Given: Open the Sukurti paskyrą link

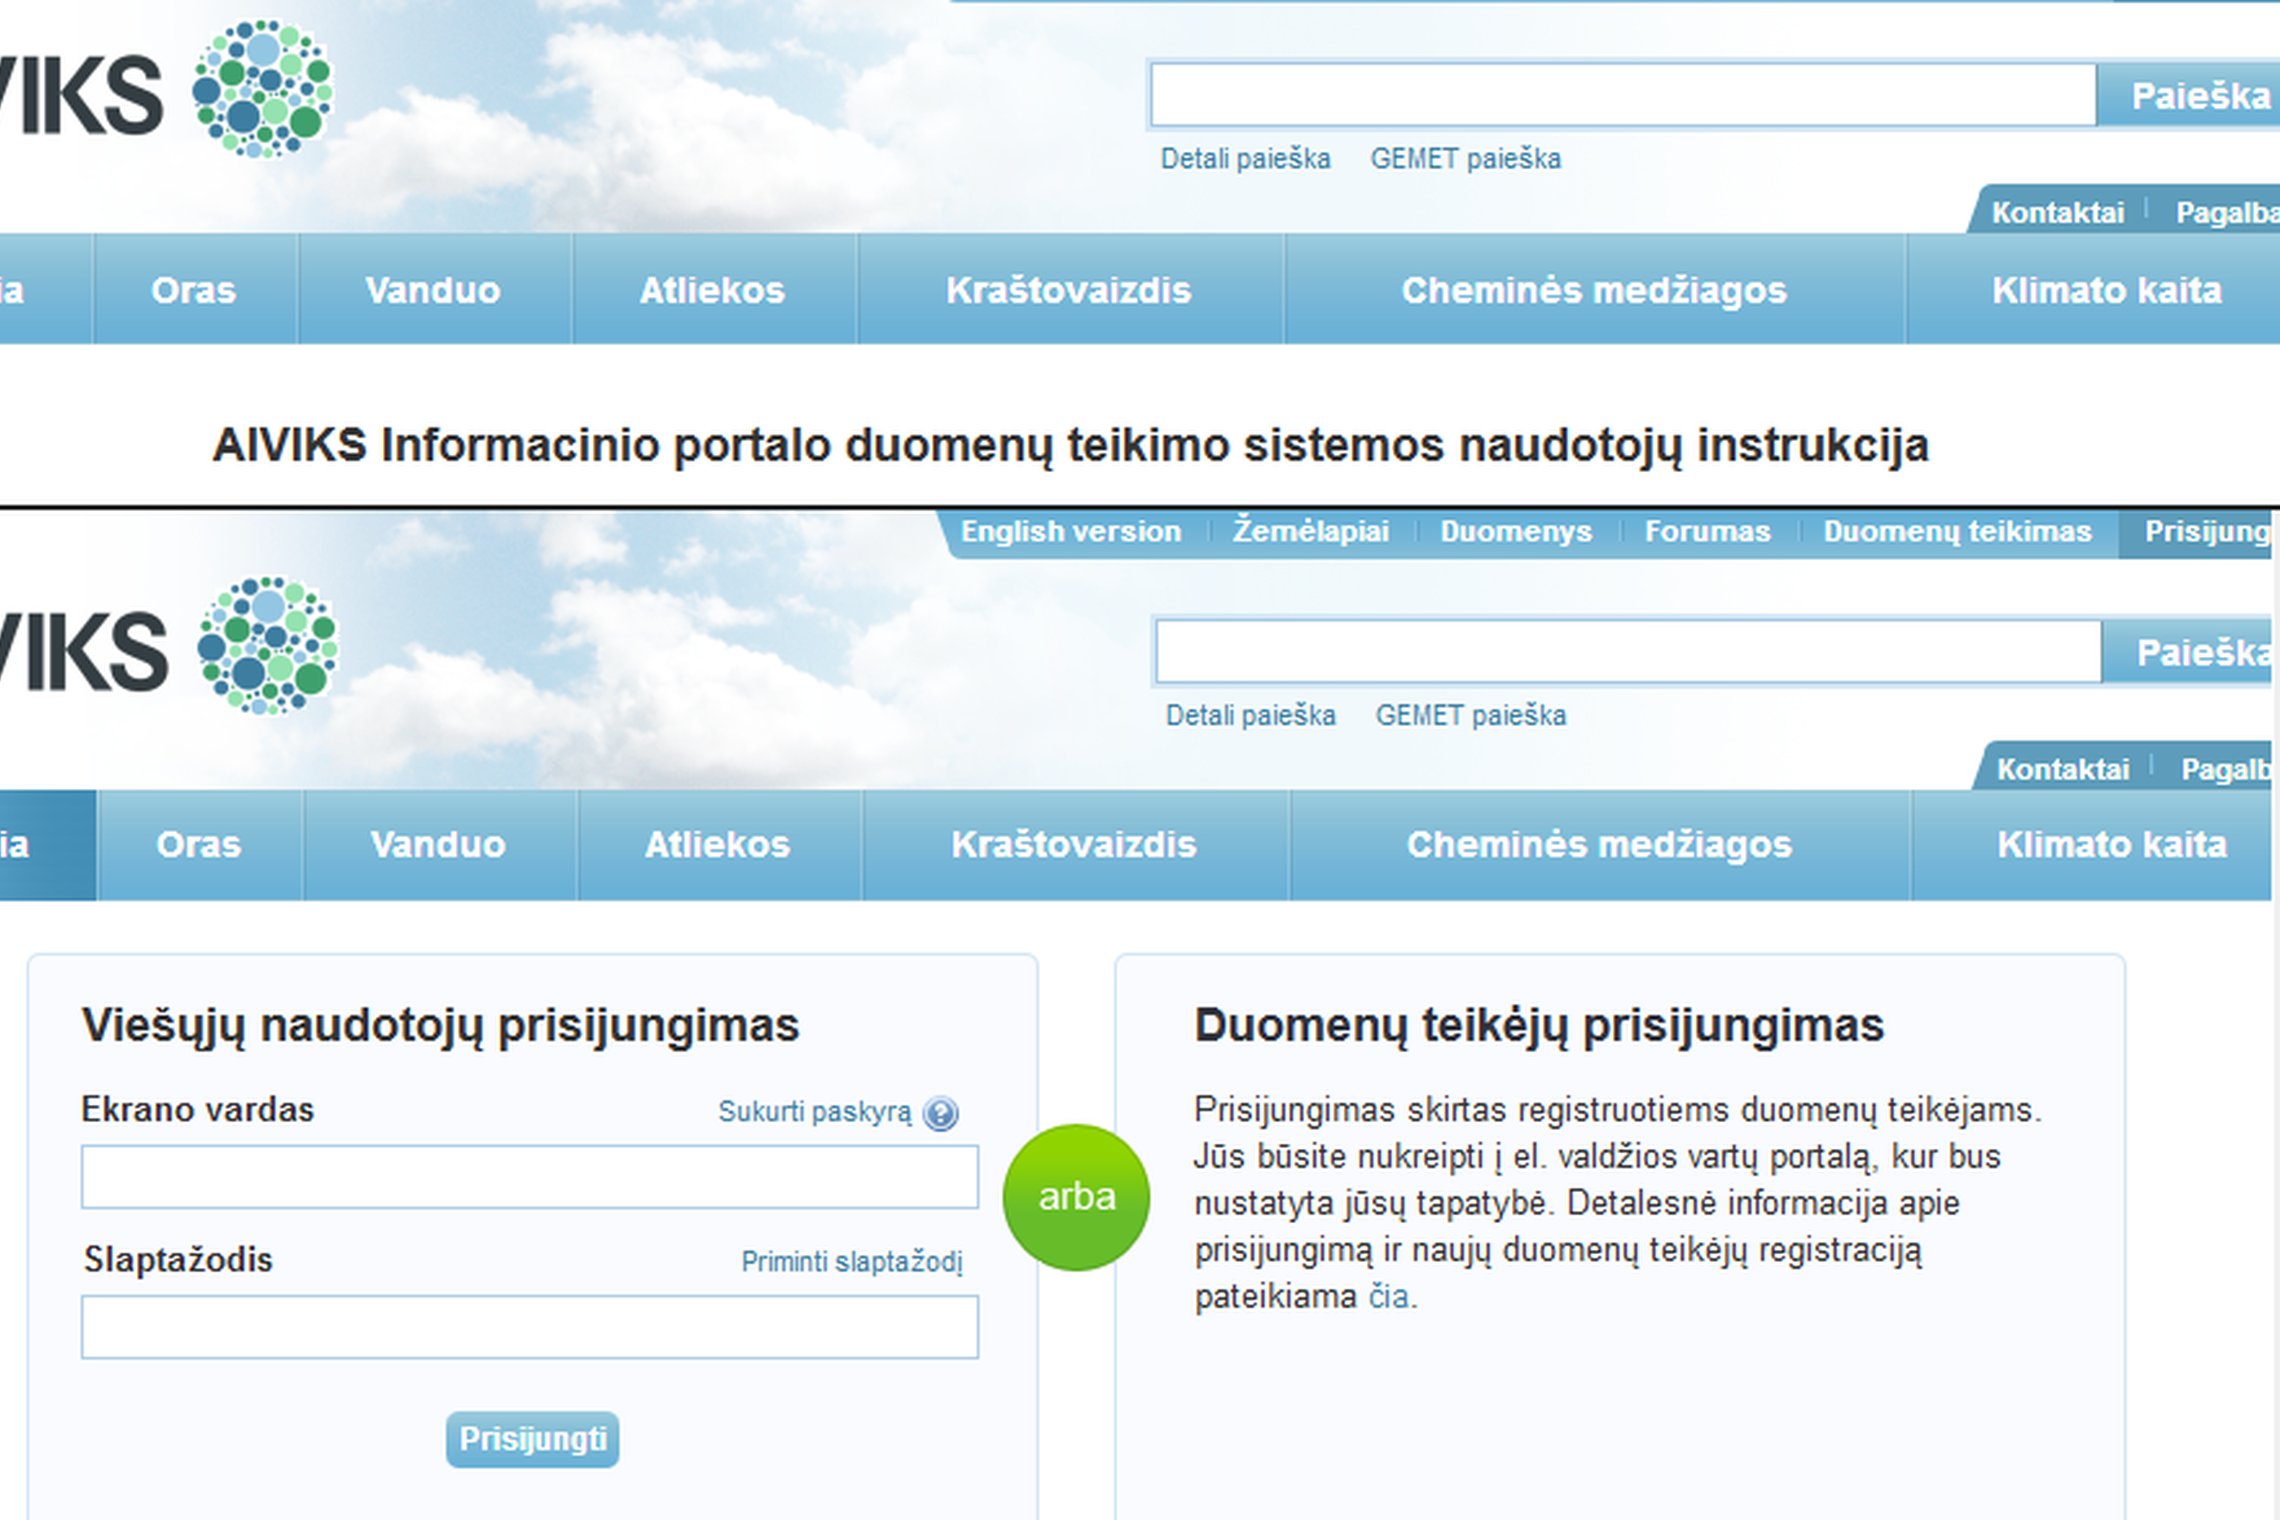Looking at the screenshot, I should pos(815,1112).
